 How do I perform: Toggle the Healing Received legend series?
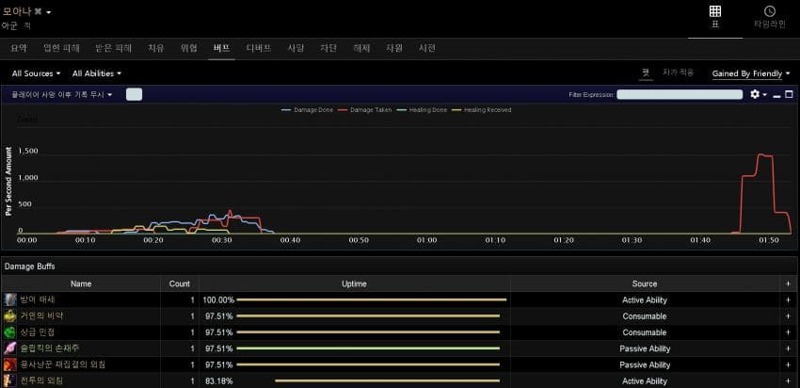pos(482,110)
